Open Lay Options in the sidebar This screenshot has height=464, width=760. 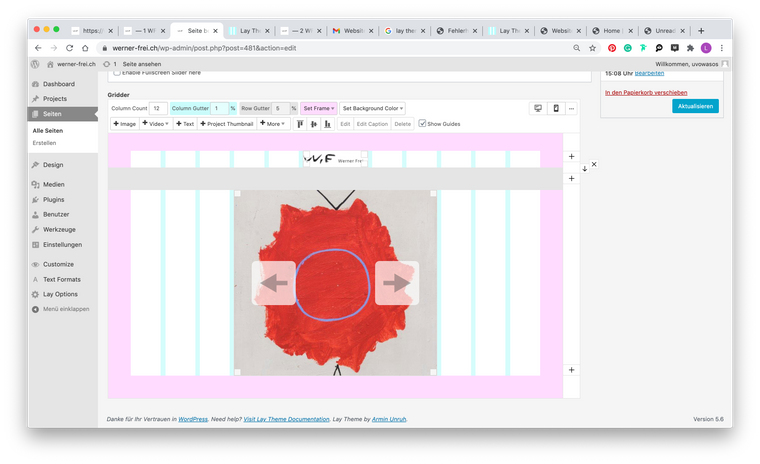click(60, 294)
